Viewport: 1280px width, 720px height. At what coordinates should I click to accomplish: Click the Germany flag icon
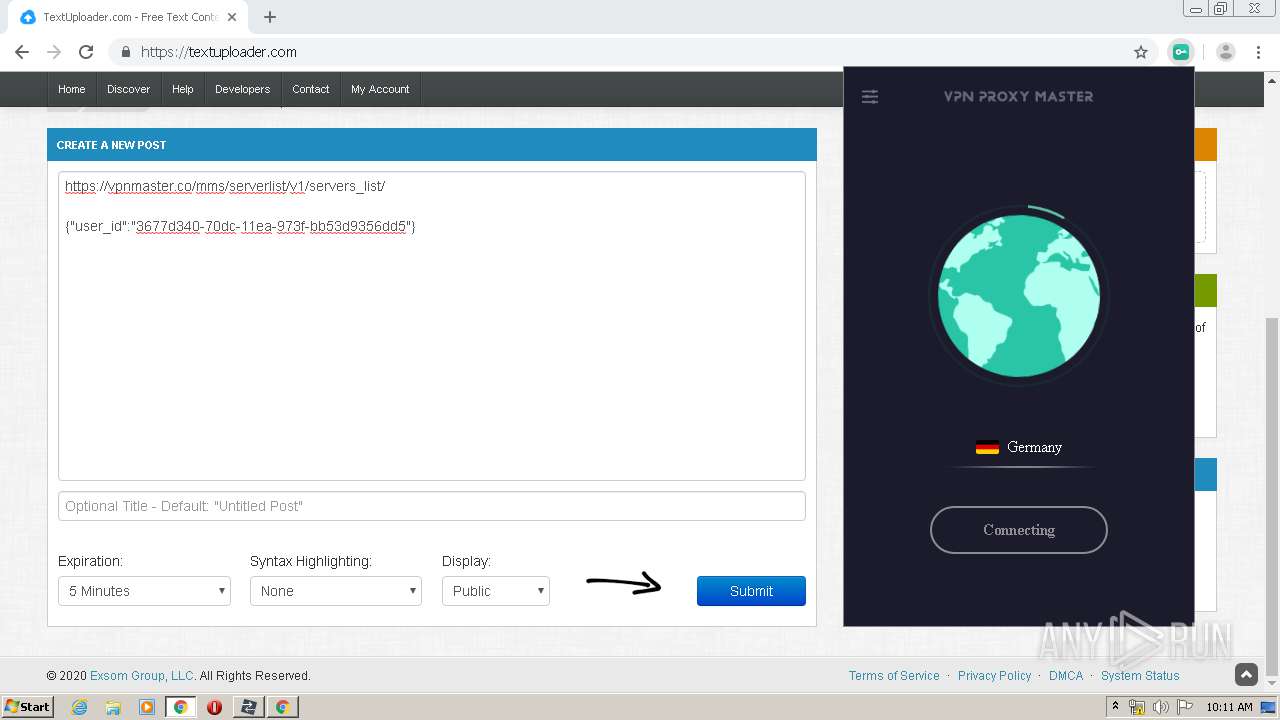[x=987, y=447]
